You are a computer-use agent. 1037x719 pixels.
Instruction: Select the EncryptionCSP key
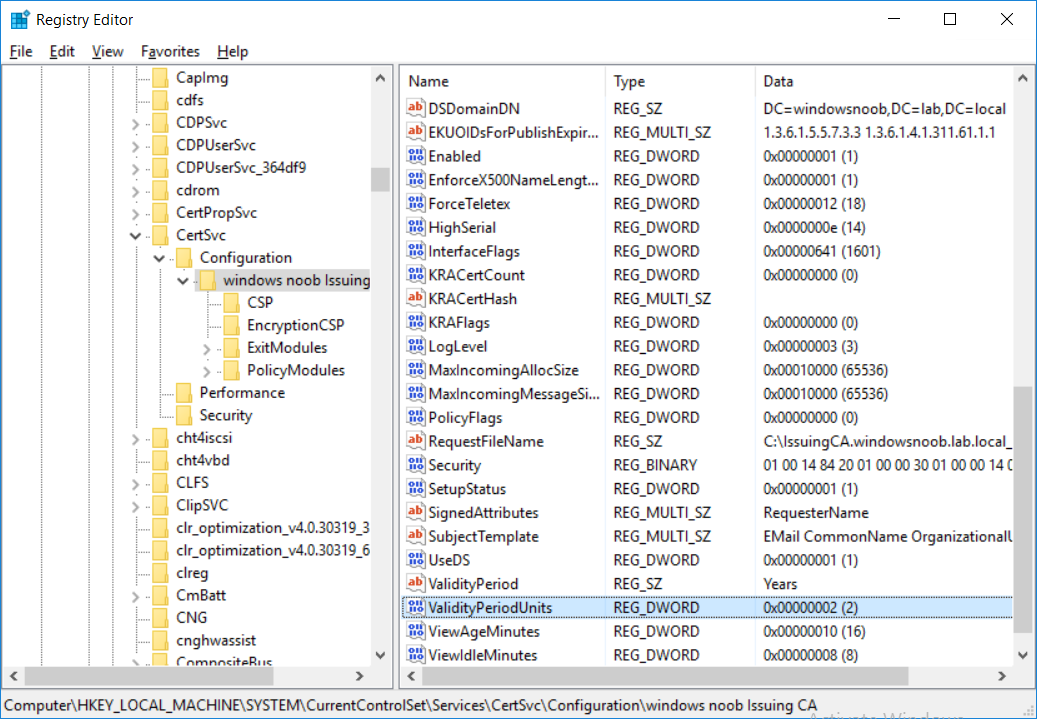296,325
